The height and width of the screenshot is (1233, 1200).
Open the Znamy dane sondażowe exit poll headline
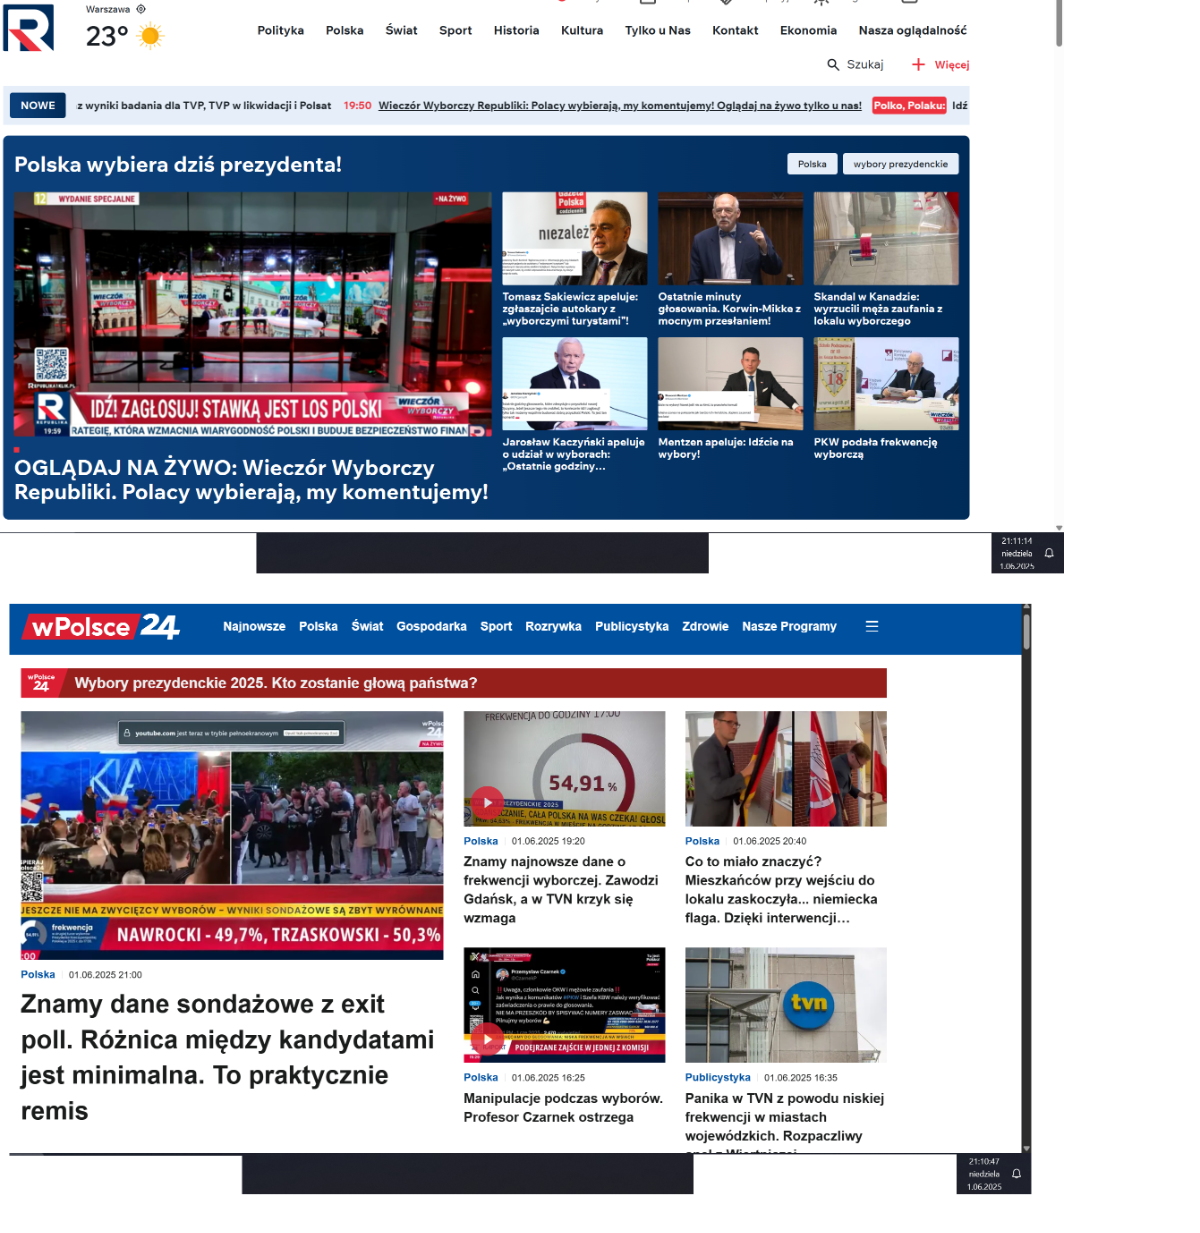point(227,1057)
